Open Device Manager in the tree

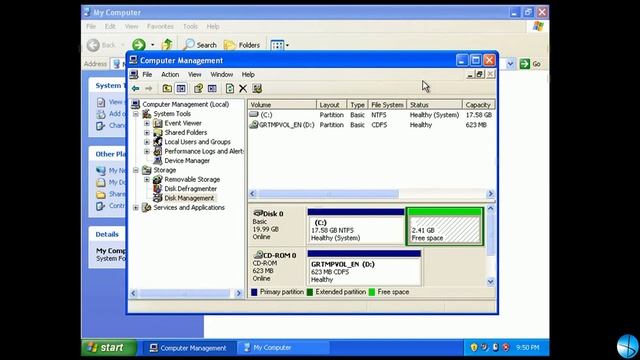187,160
